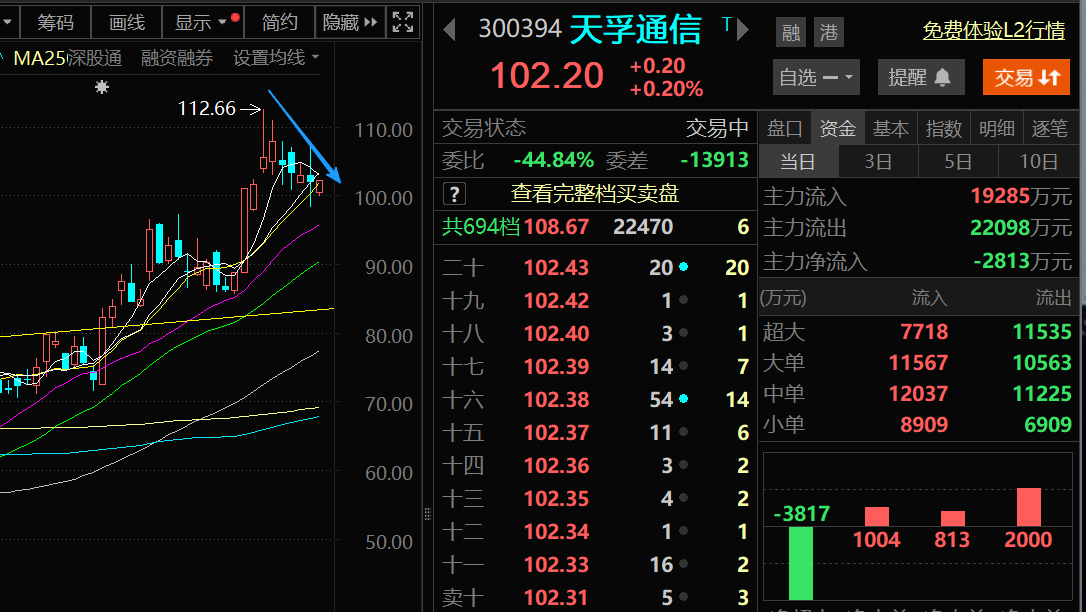Click the 共694档 total levels row

[596, 227]
